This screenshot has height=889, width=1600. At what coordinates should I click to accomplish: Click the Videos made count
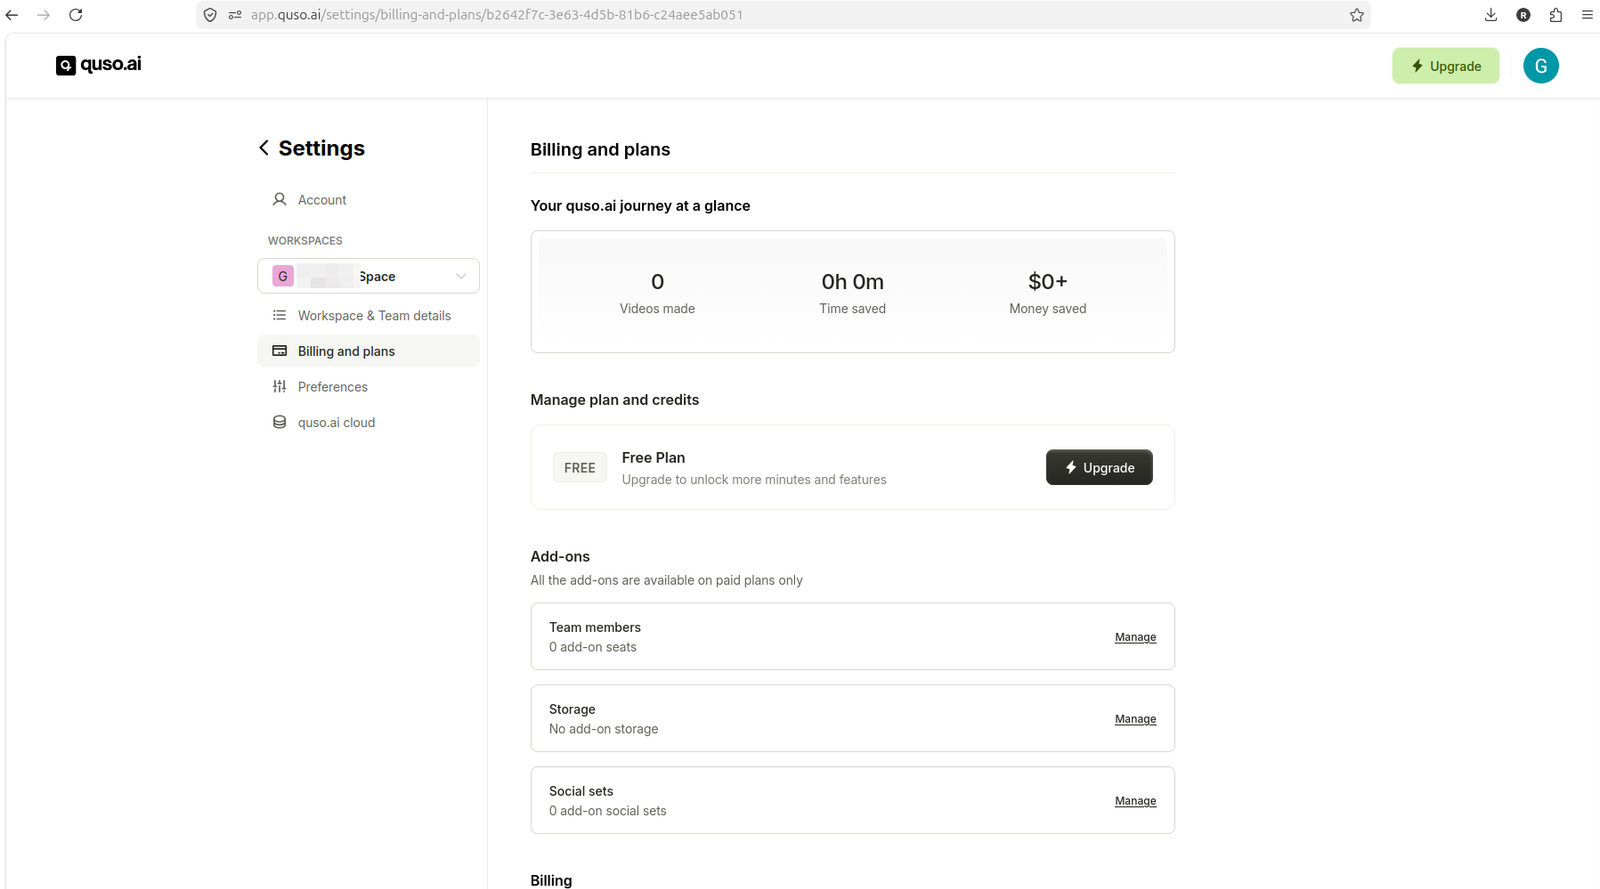pos(657,282)
